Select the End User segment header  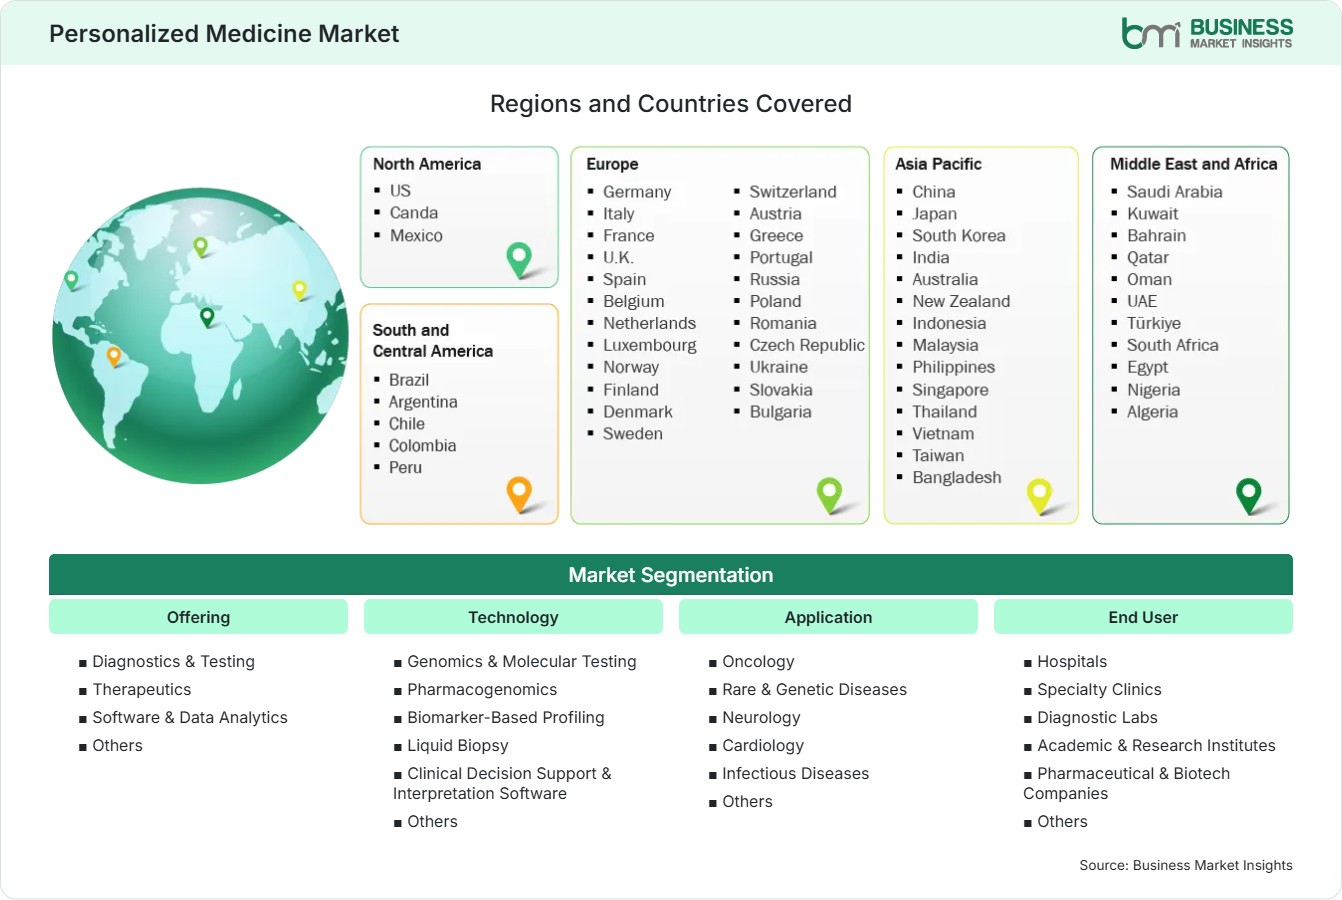[x=1143, y=617]
